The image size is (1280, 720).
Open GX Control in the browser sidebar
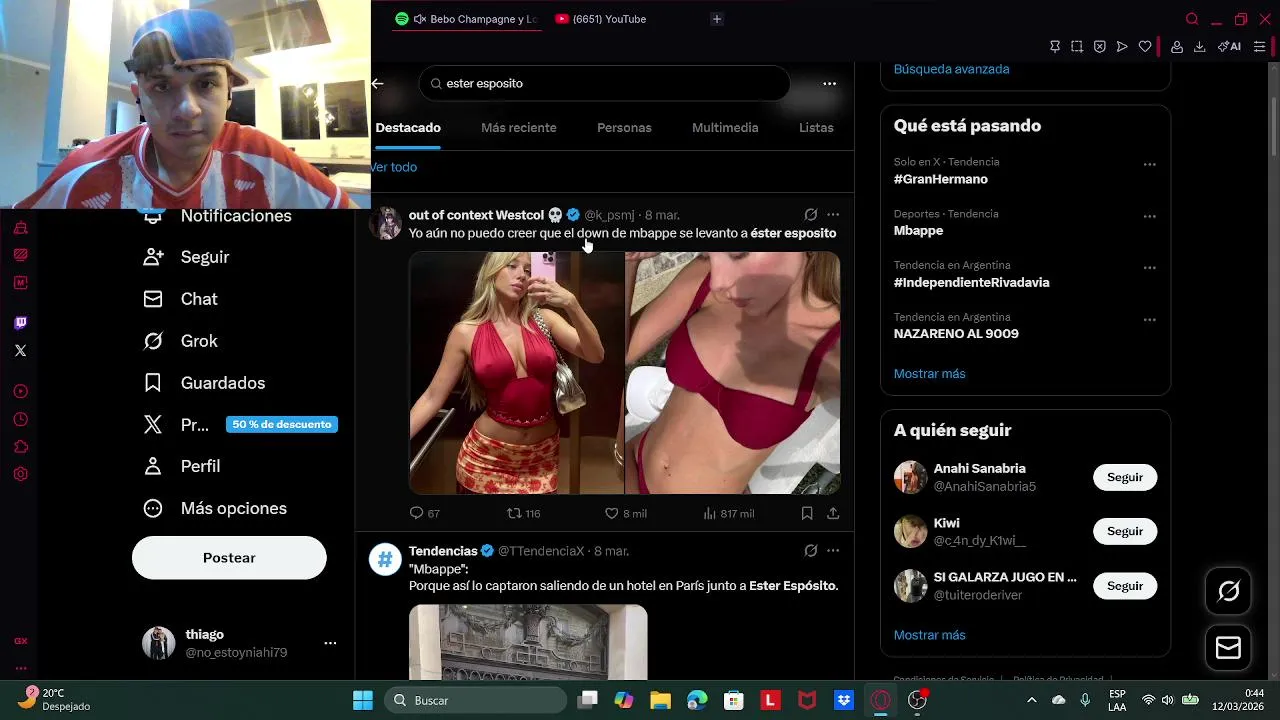tap(20, 641)
